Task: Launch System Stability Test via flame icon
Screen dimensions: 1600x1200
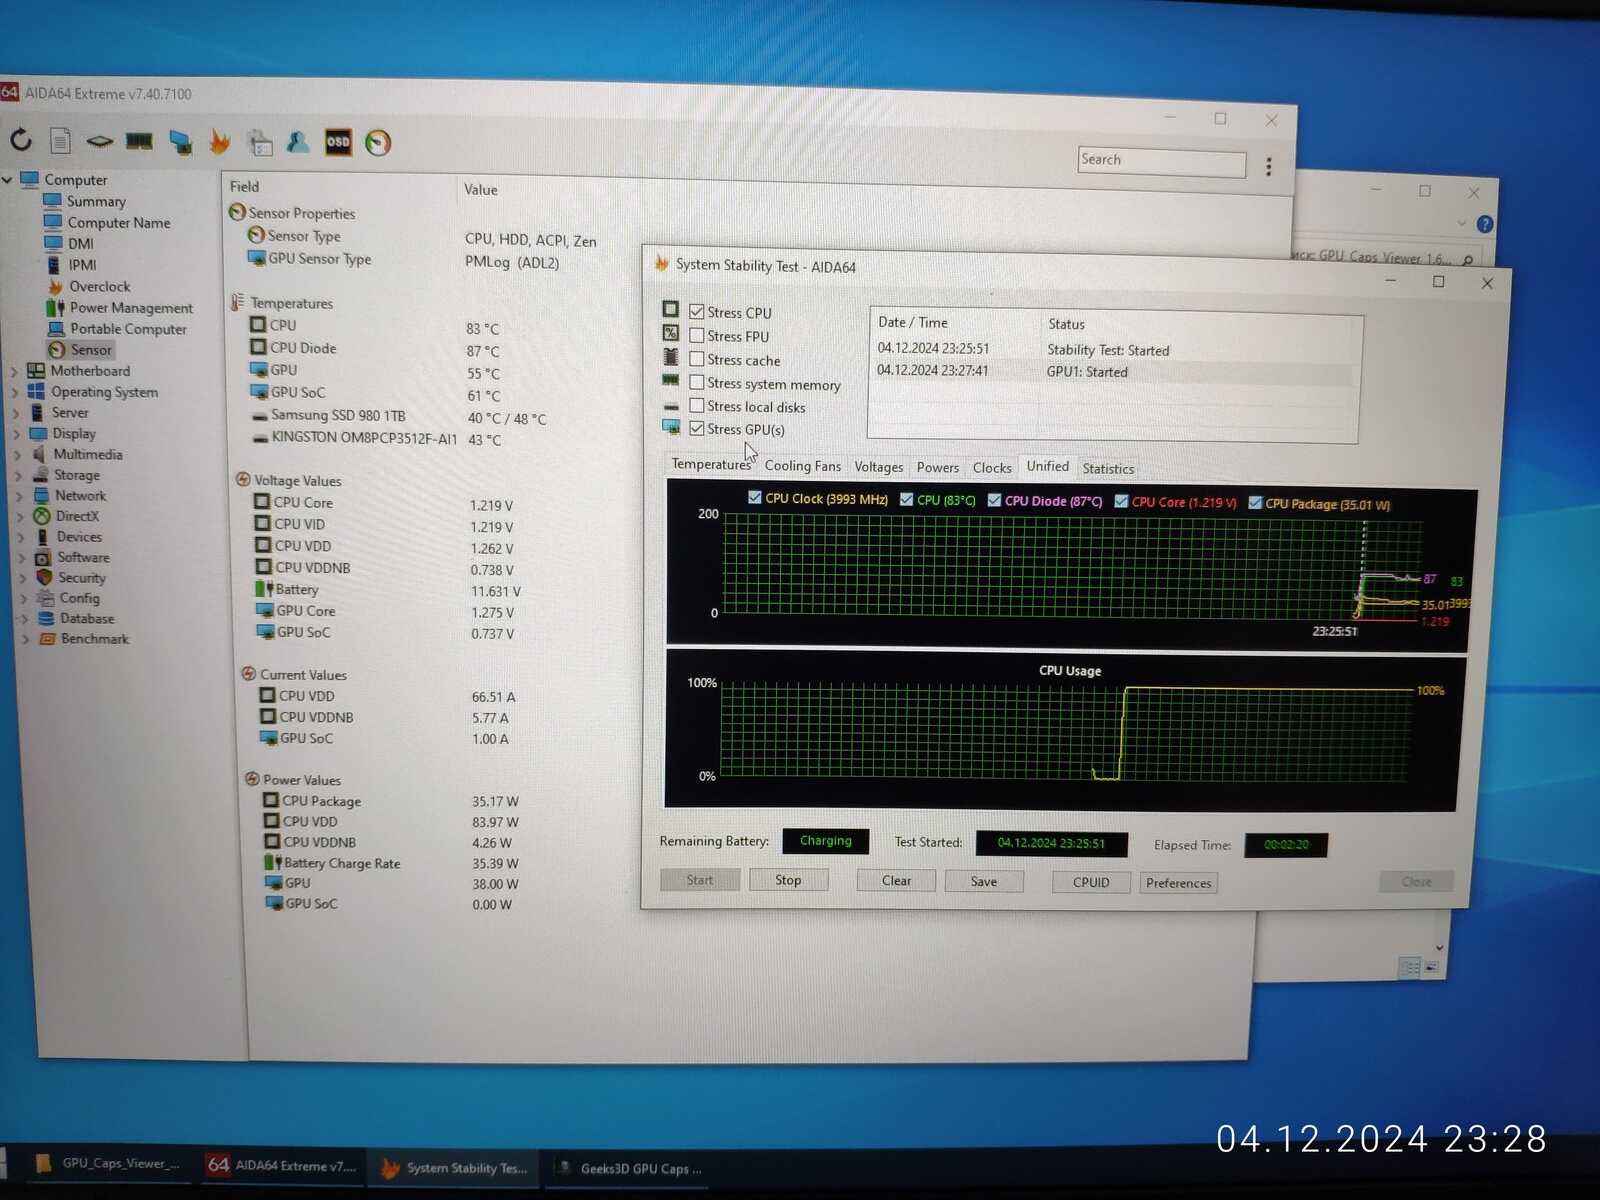Action: (x=219, y=142)
